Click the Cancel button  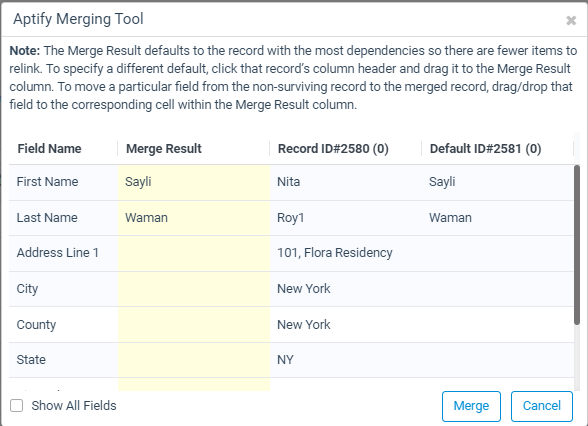[x=542, y=406]
